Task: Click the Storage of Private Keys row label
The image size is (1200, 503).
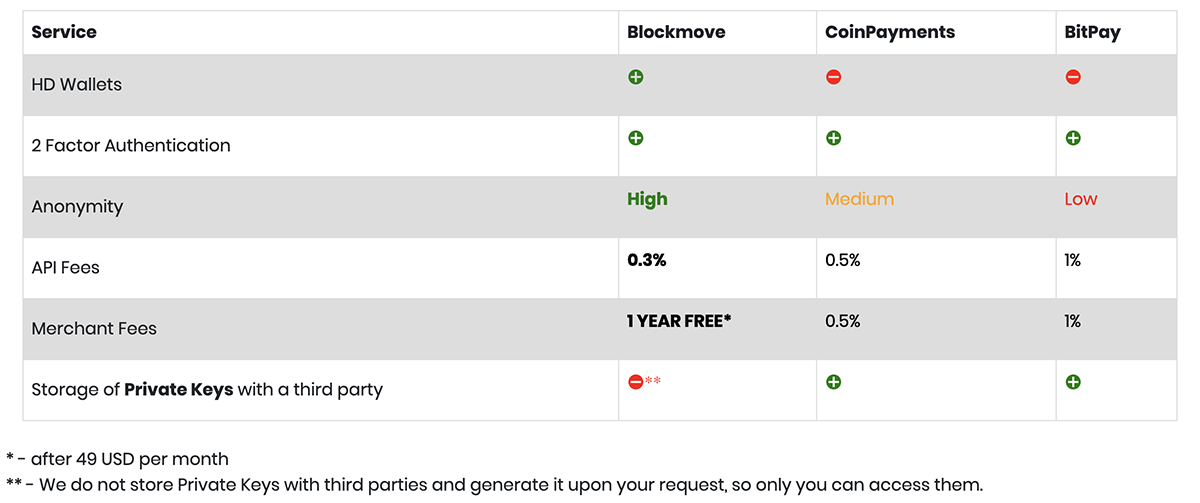Action: tap(207, 389)
